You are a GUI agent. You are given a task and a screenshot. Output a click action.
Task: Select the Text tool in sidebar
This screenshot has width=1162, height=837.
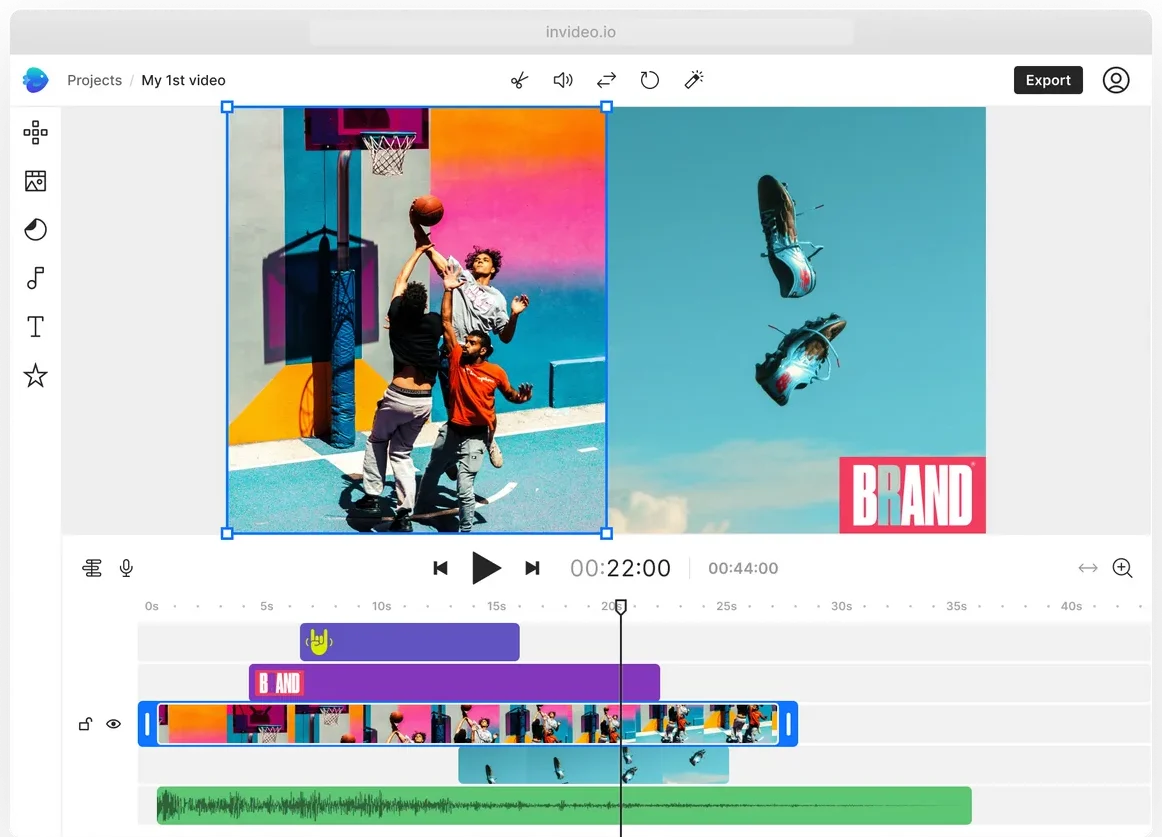35,327
